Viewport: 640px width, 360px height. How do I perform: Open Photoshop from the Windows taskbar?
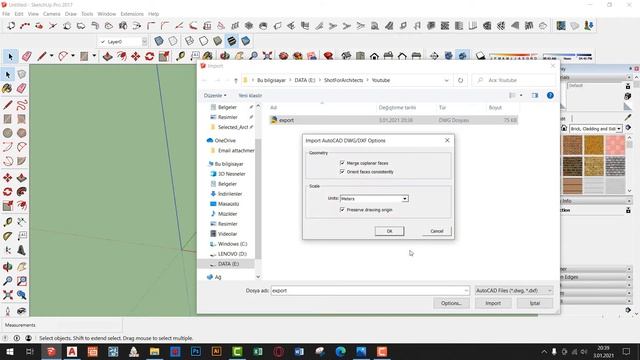tap(196, 351)
